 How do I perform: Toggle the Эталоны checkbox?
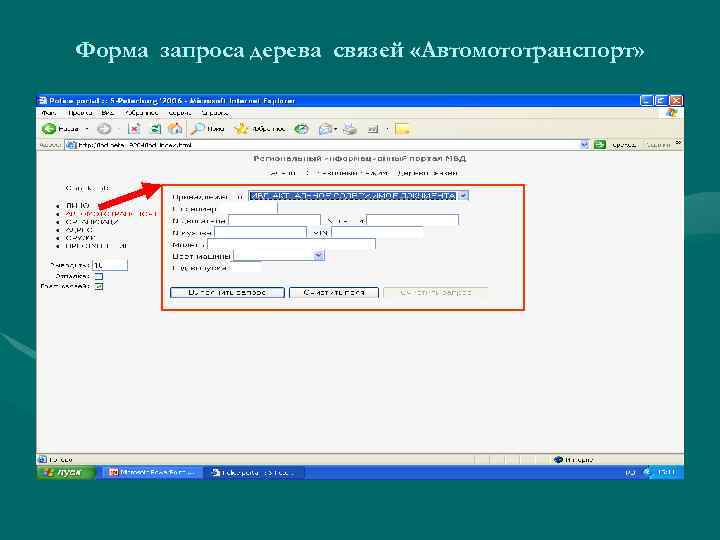[99, 276]
